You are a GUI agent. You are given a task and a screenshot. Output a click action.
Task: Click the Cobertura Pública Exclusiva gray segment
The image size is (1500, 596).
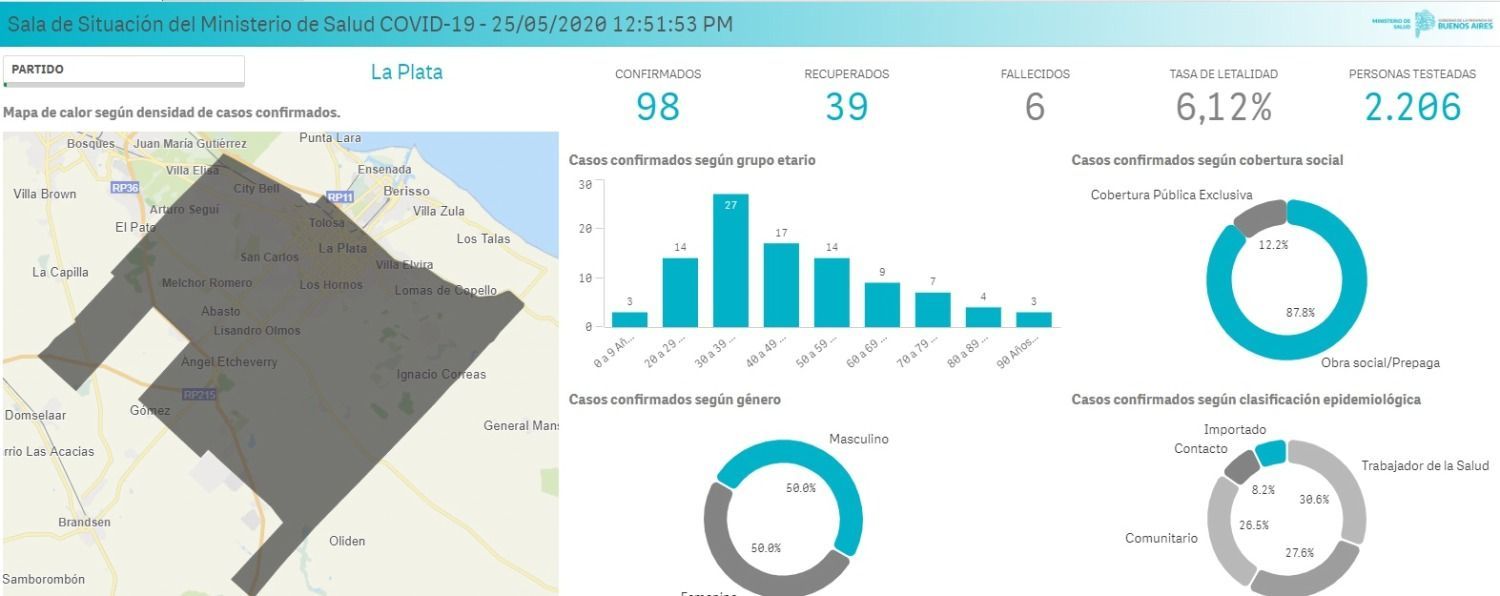(x=1260, y=217)
